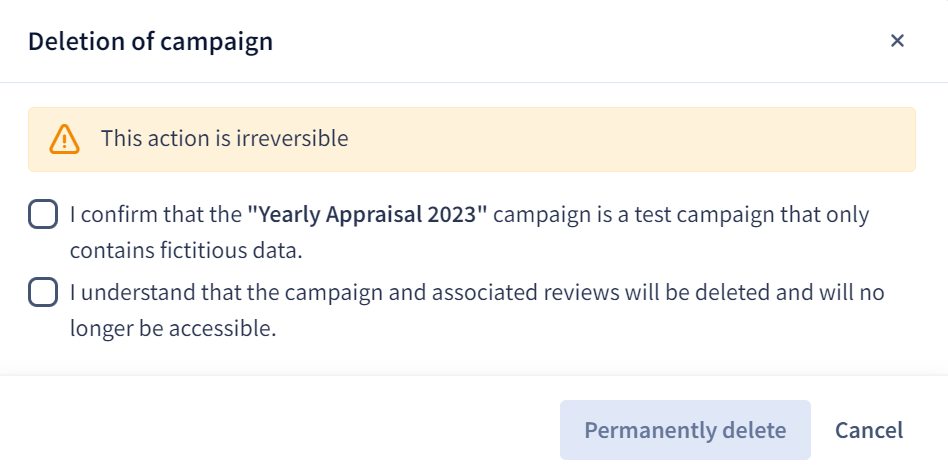
Task: Tick the 'I understand' reviews deletion checkbox
Action: (x=43, y=292)
